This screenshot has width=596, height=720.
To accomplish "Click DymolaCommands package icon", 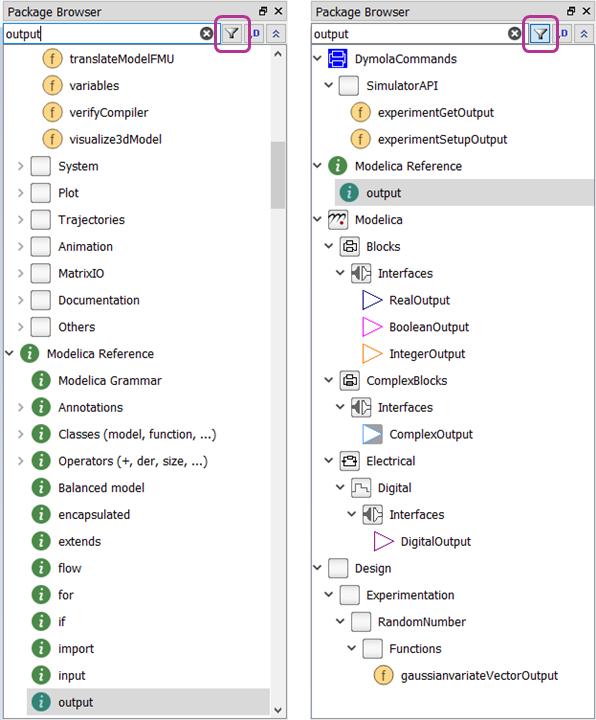I will 337,59.
